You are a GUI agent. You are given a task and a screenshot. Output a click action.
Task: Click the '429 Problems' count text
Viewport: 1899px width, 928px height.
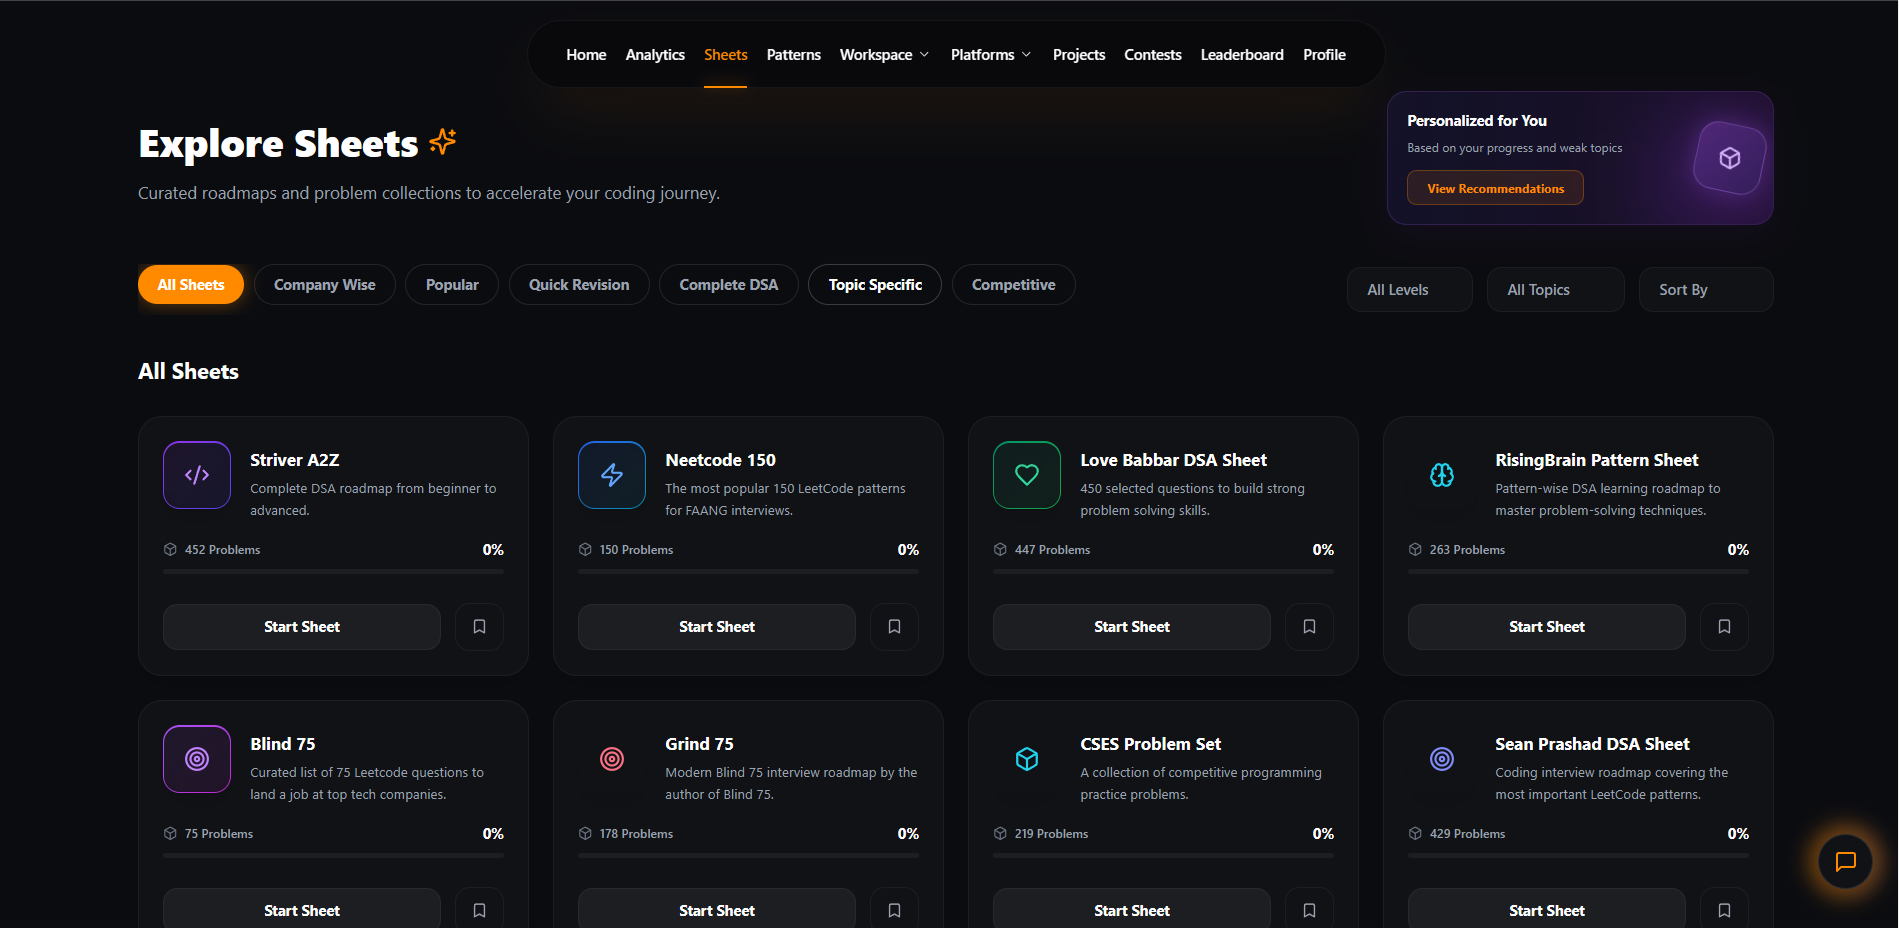click(1467, 834)
